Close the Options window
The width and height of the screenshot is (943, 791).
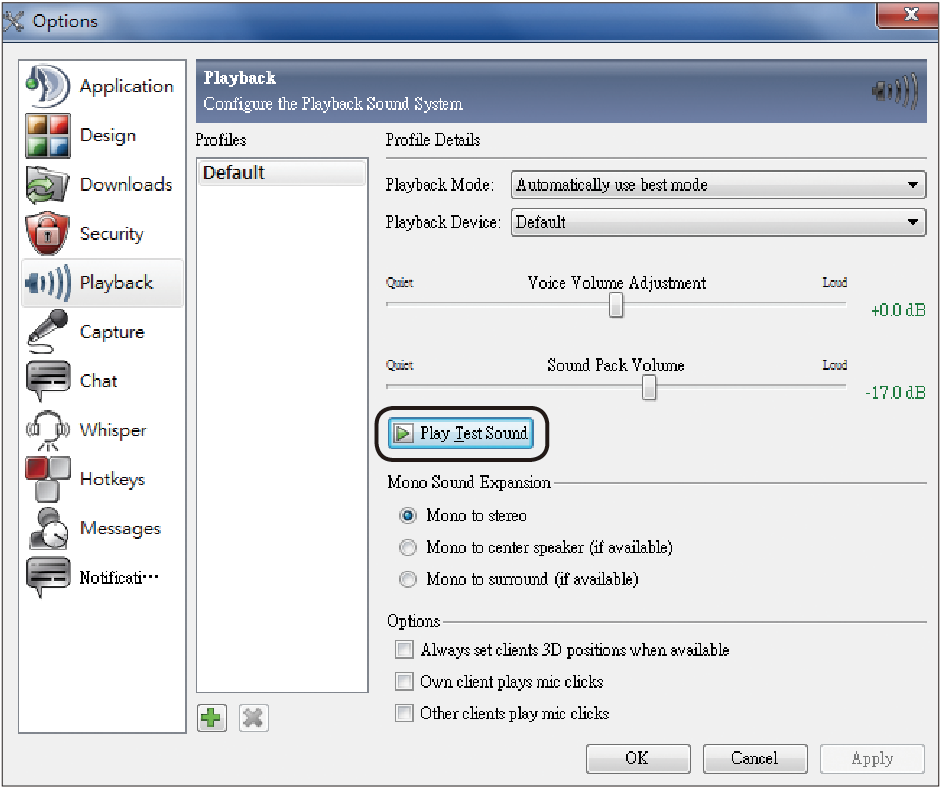click(907, 14)
